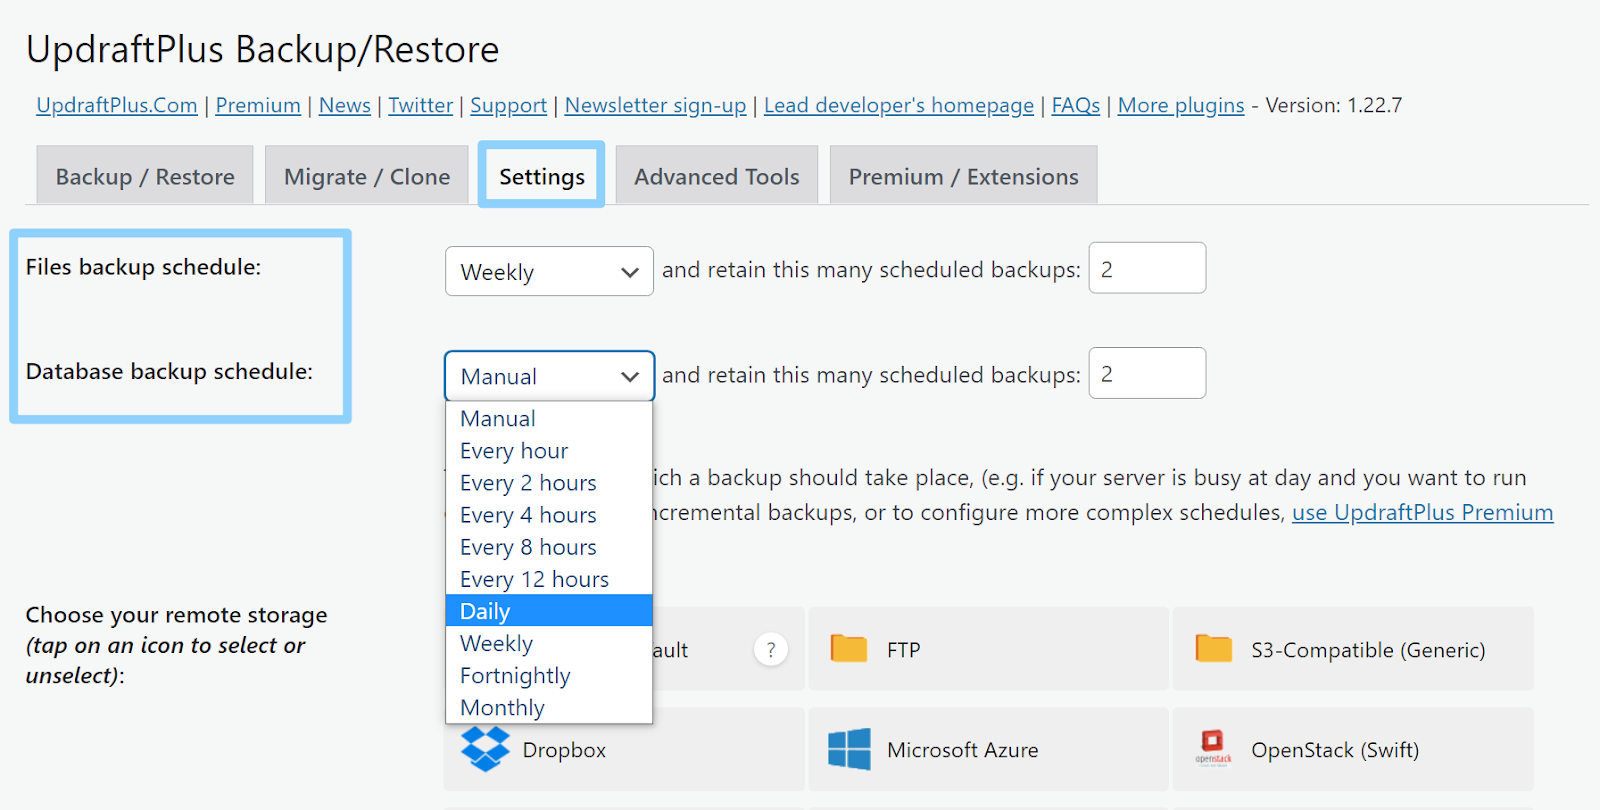The image size is (1600, 810).
Task: Open the Files backup schedule dropdown
Action: tap(549, 271)
